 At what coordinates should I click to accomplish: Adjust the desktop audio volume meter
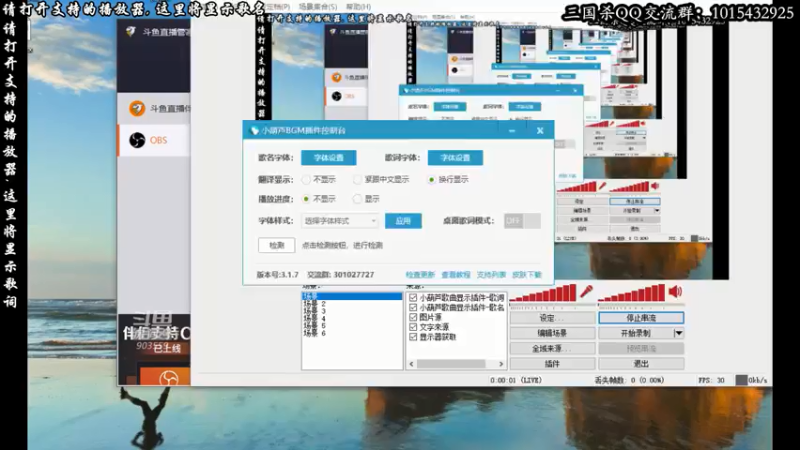pyautogui.click(x=632, y=293)
